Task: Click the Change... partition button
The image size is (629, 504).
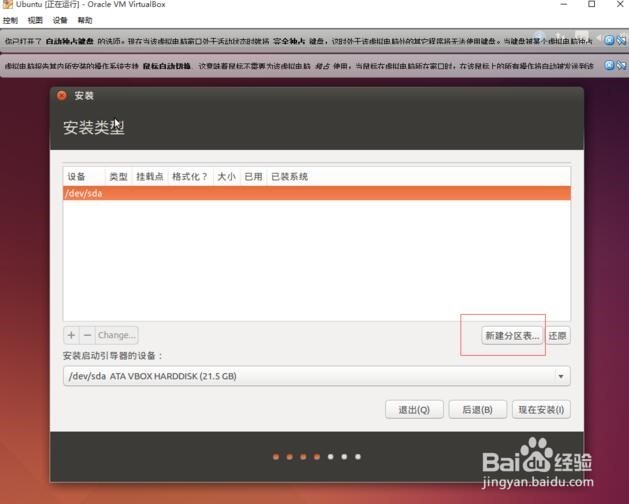Action: click(117, 335)
